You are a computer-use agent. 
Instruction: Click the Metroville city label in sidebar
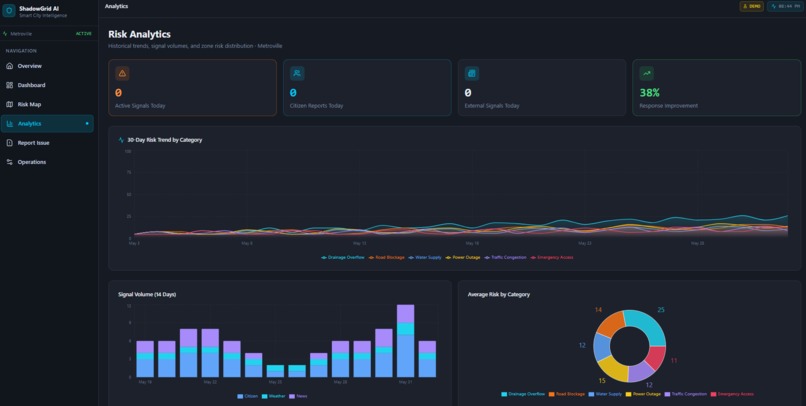[21, 34]
